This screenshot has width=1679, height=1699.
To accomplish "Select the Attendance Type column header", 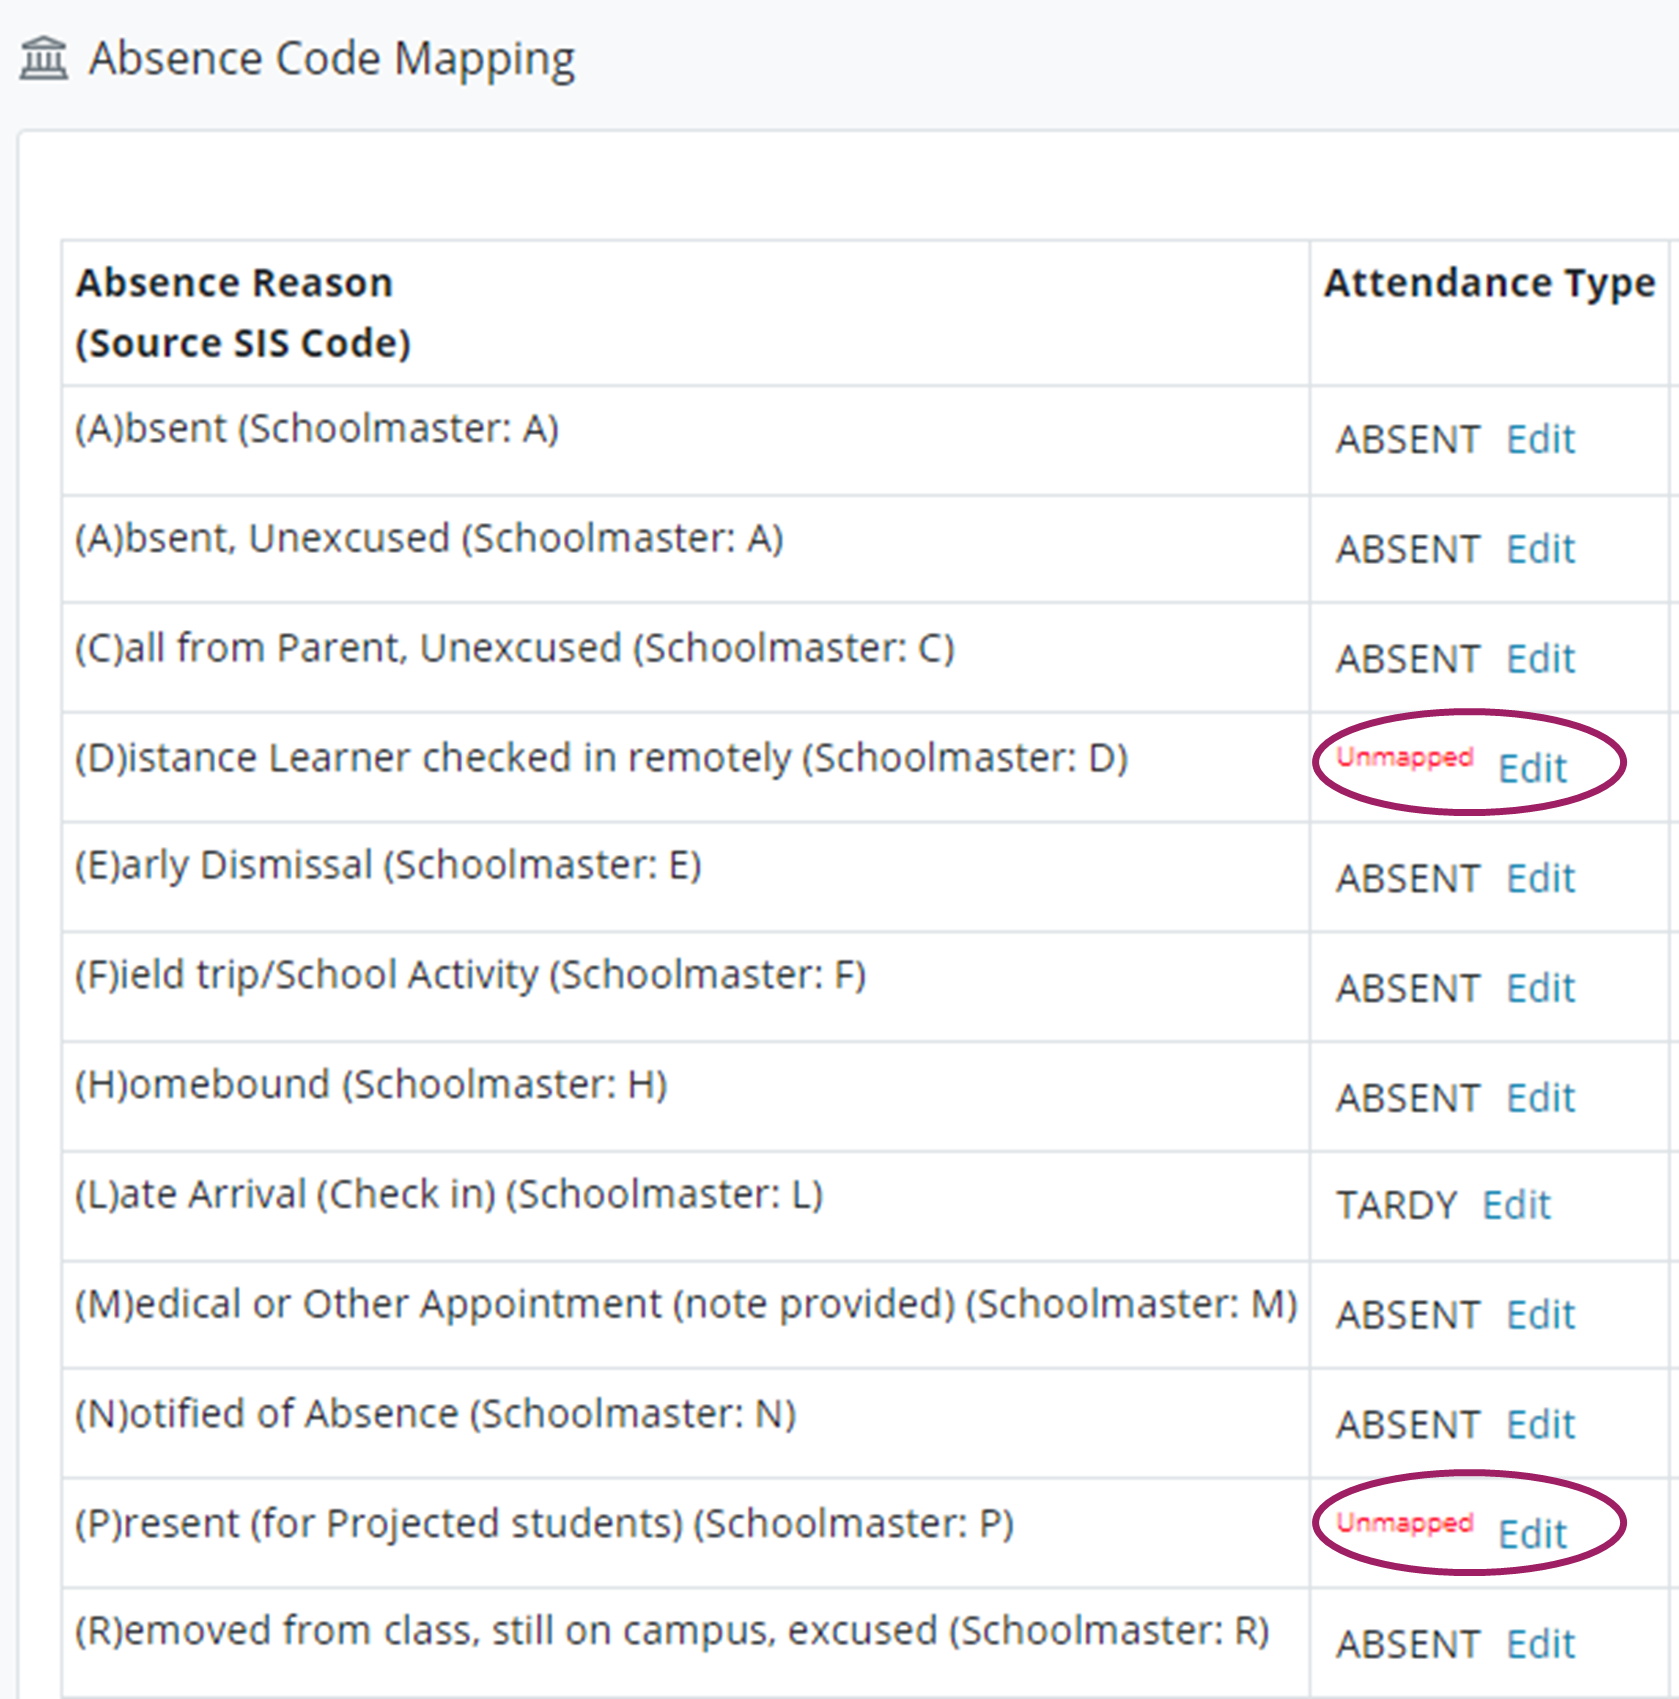I will 1489,283.
